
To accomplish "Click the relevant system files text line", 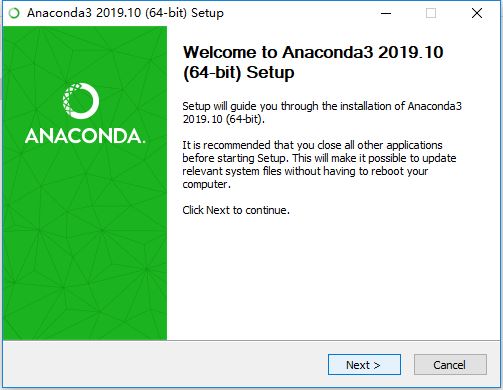I will 305,171.
